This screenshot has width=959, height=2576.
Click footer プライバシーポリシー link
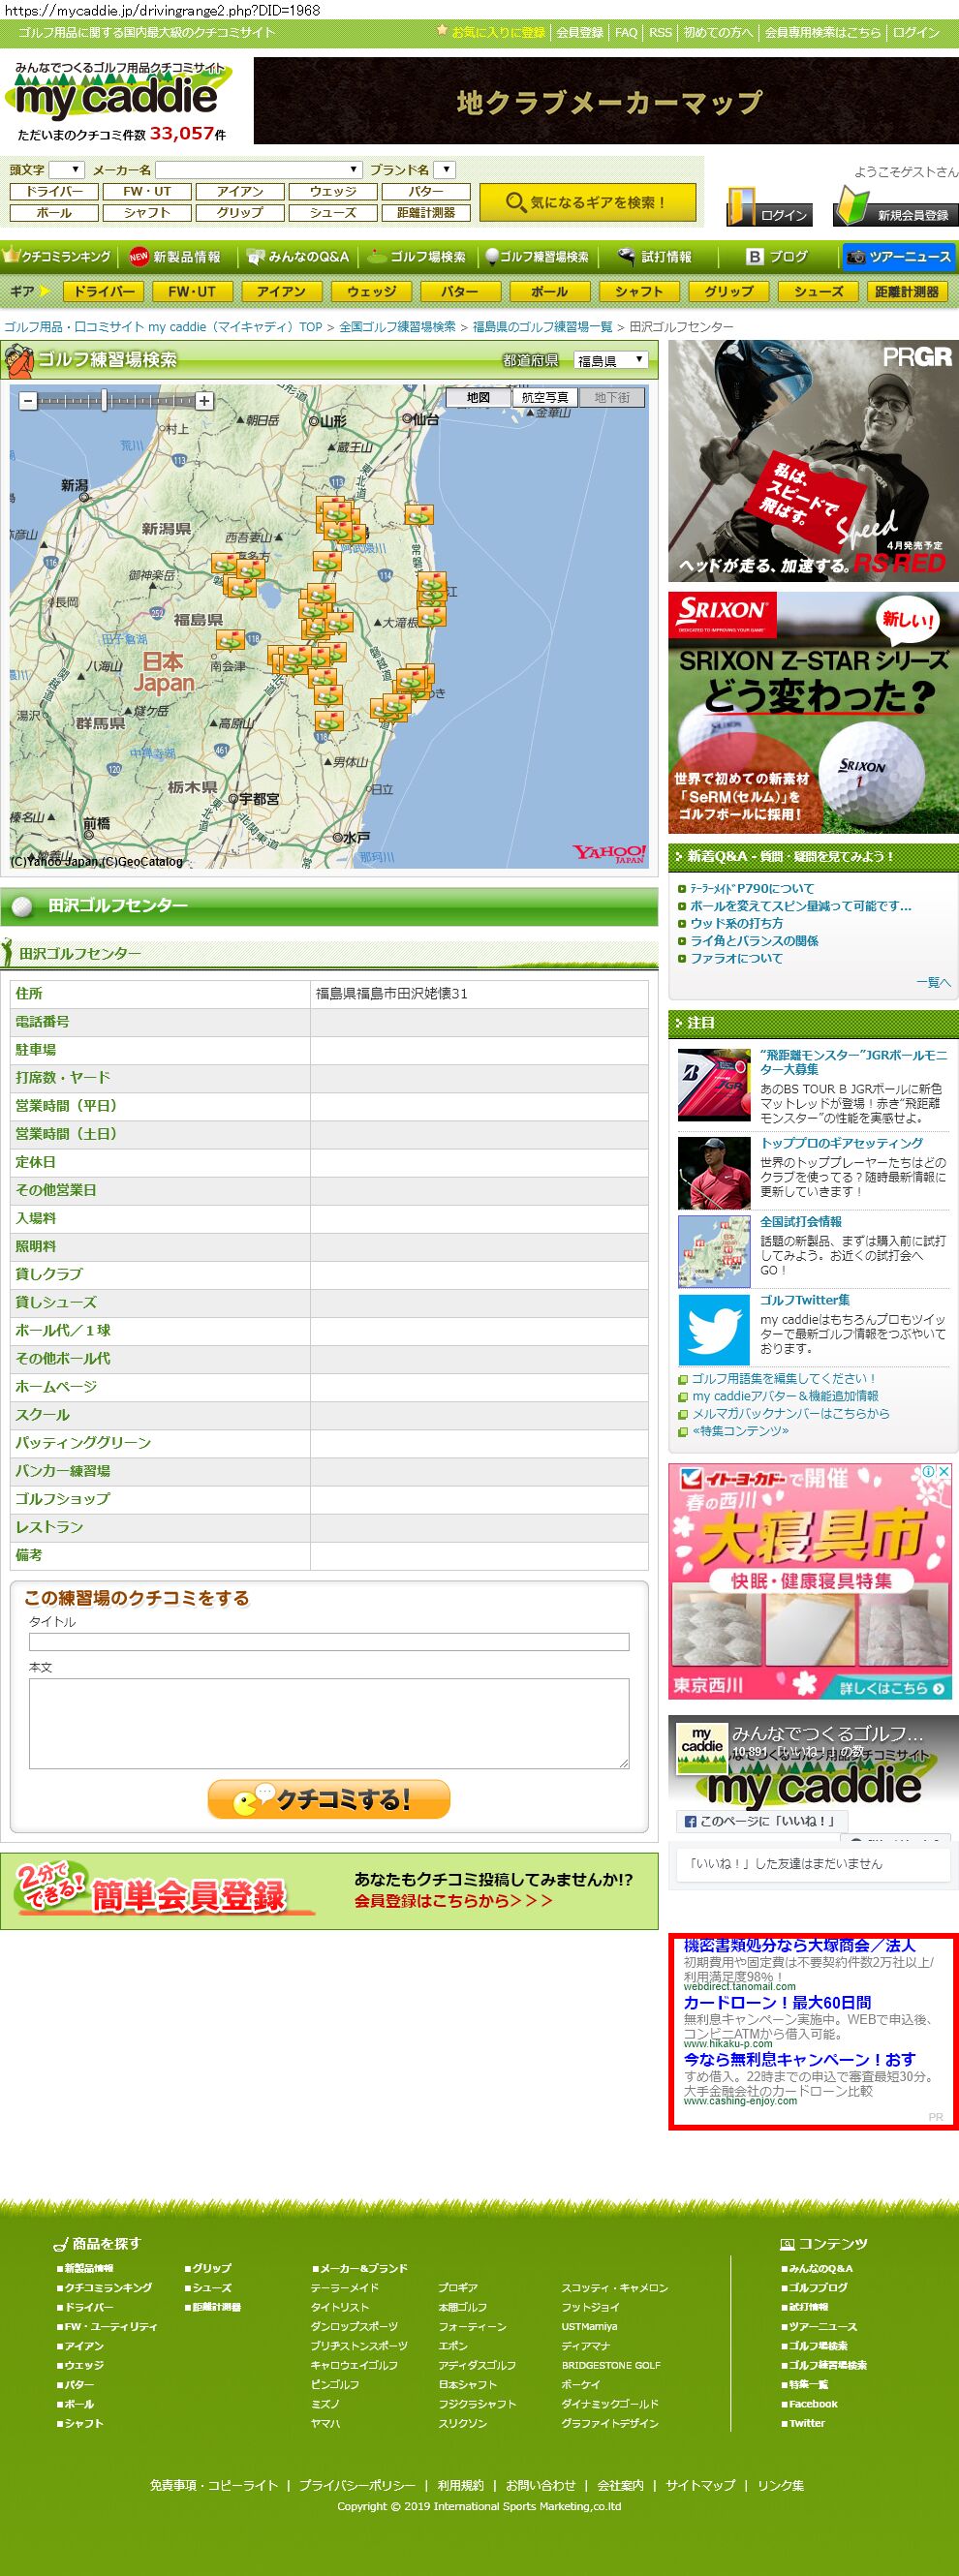356,2485
